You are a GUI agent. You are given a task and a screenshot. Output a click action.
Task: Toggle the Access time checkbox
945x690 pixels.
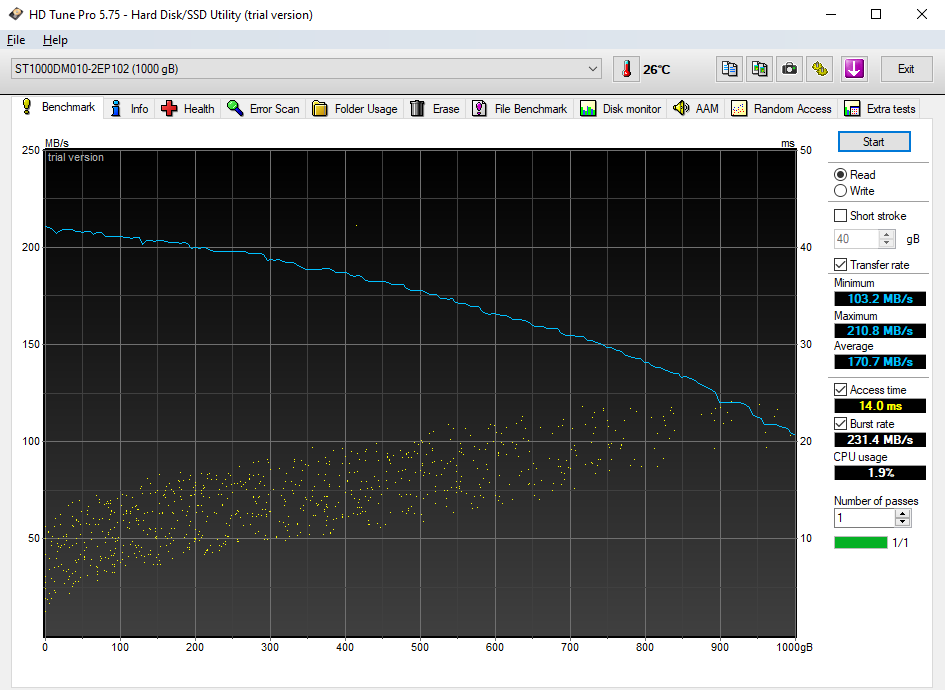[840, 390]
